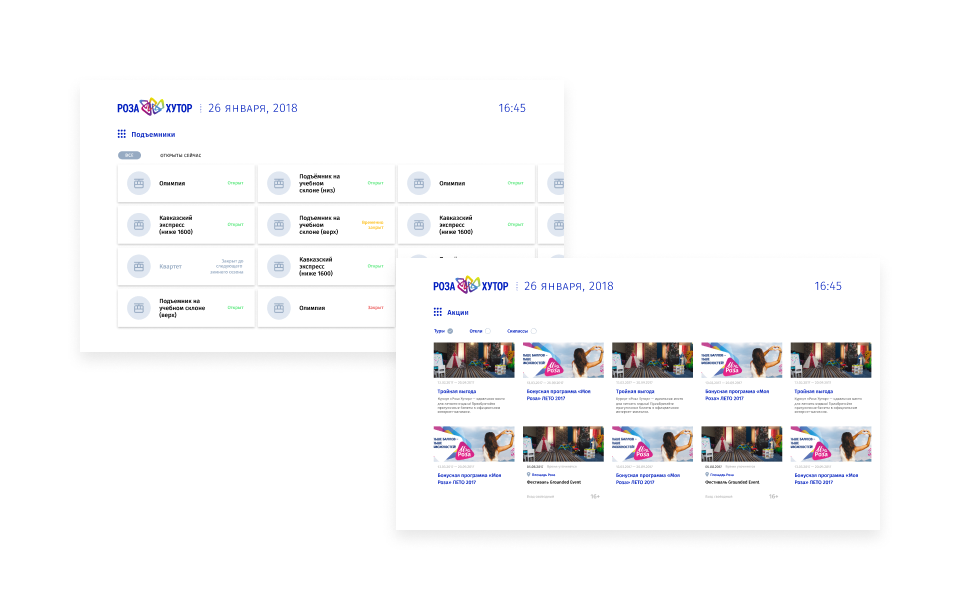Click the 16:45 clock in the Акции window
The image size is (960, 610).
[x=828, y=286]
